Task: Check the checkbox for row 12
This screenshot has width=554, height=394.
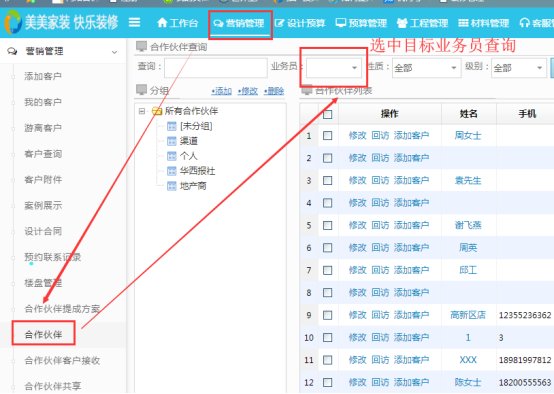Action: [328, 382]
